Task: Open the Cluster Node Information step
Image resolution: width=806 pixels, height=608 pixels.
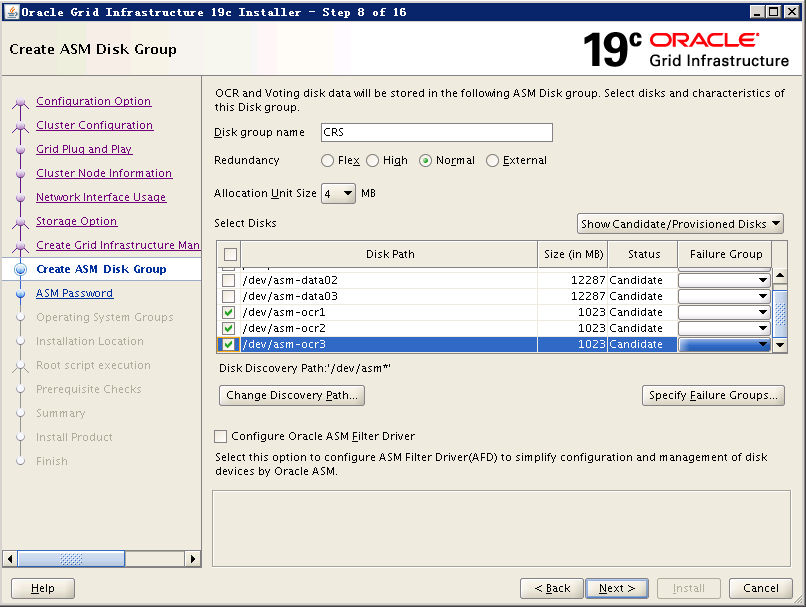Action: tap(104, 173)
